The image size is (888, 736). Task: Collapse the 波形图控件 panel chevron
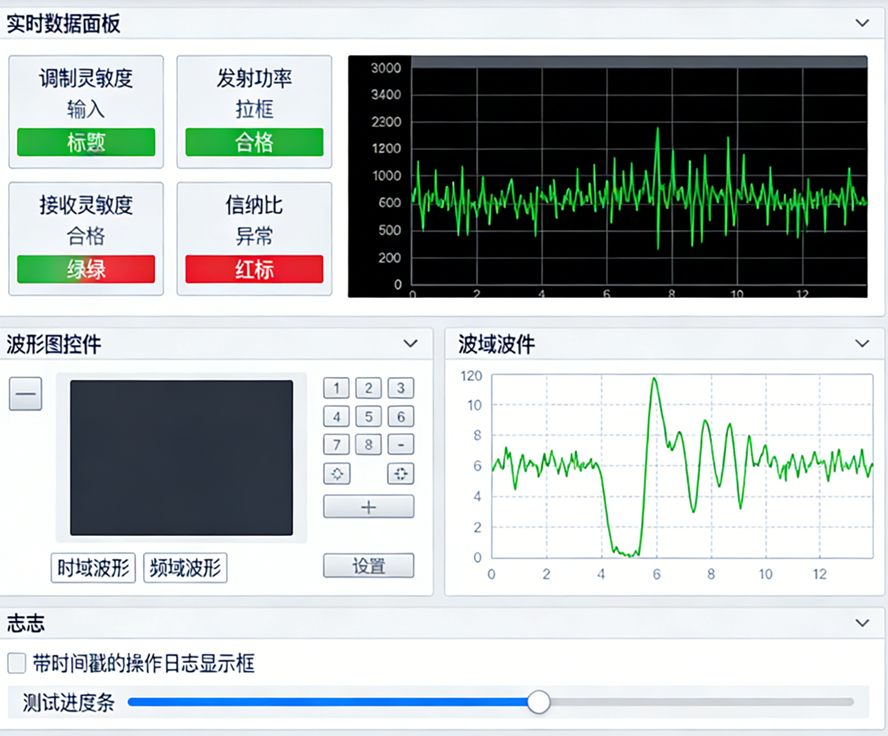(410, 344)
